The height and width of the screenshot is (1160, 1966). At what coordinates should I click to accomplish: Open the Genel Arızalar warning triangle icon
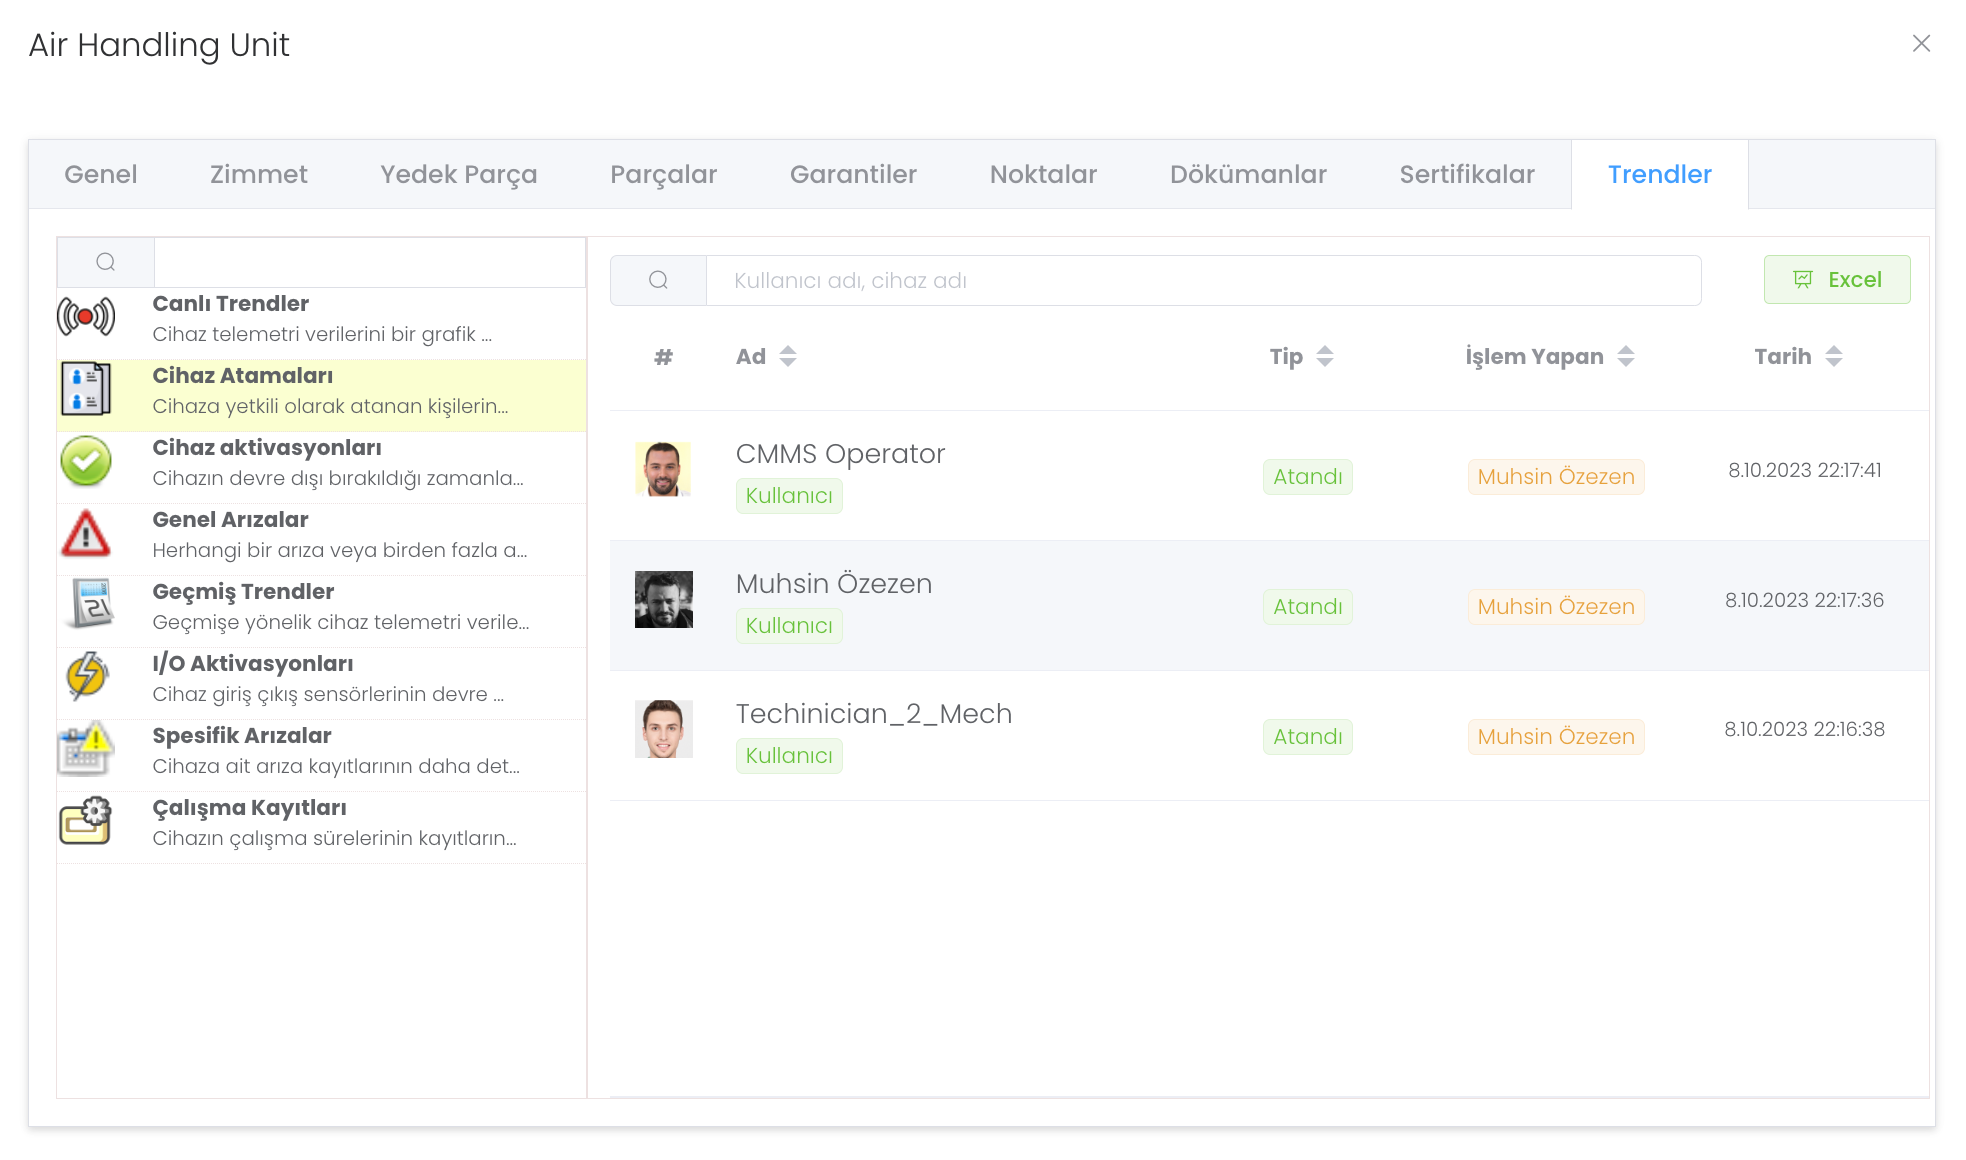(x=86, y=533)
